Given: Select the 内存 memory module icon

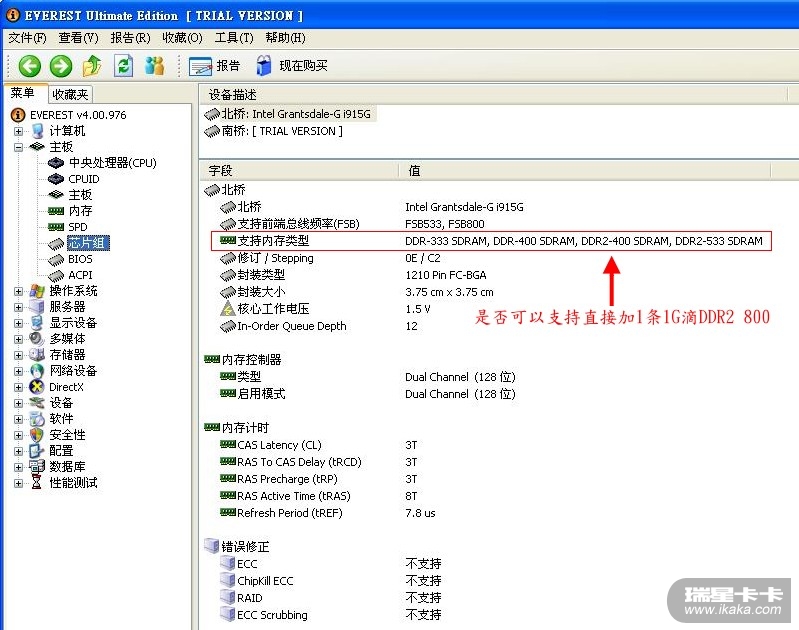Looking at the screenshot, I should click(x=56, y=211).
